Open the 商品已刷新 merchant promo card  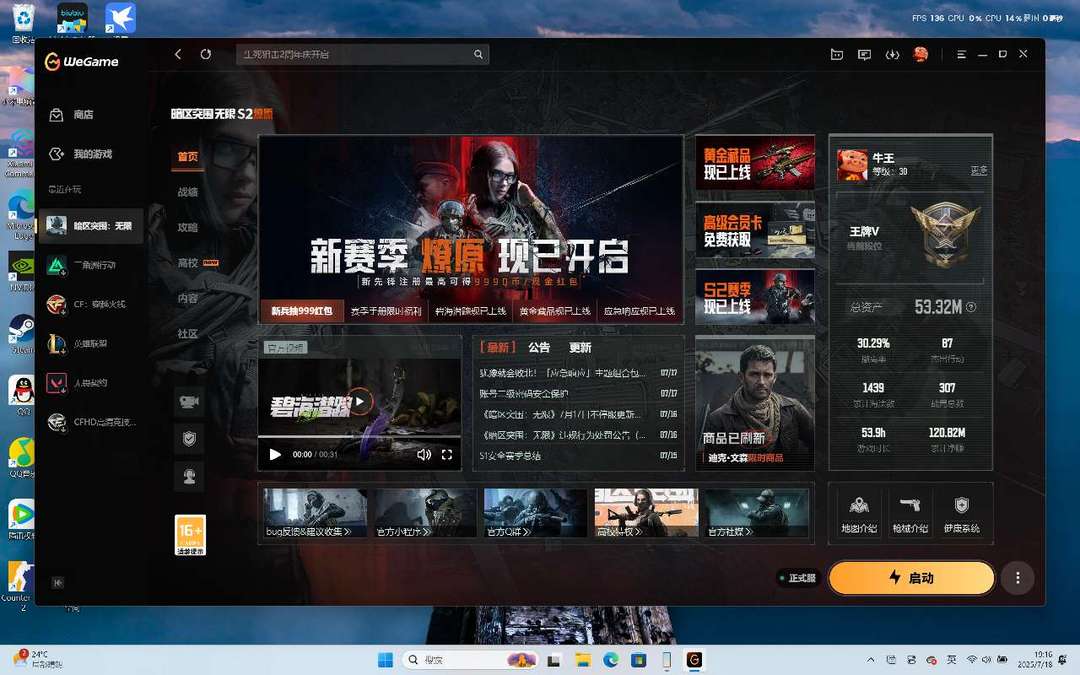point(755,404)
